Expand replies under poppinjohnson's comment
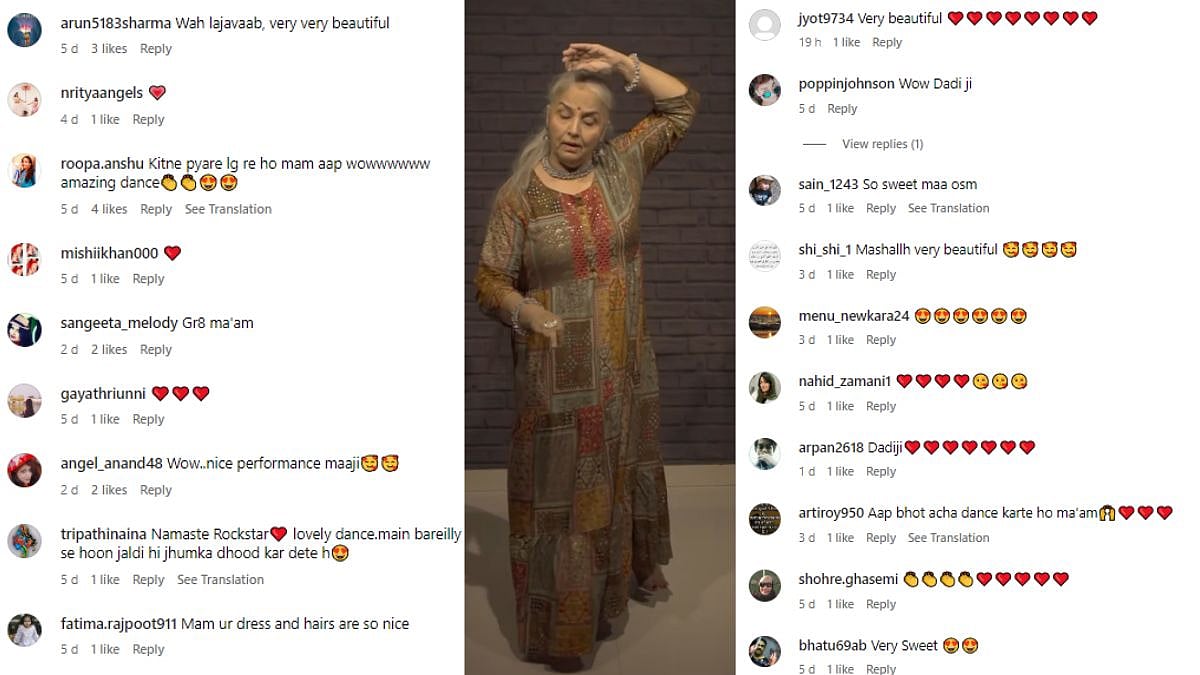The width and height of the screenshot is (1200, 675). tap(882, 144)
